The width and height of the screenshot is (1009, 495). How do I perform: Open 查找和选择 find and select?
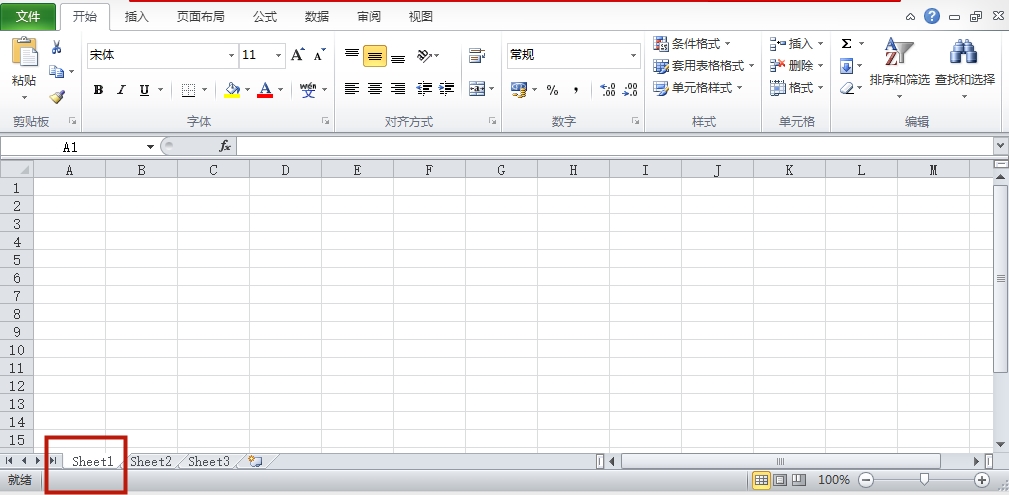pyautogui.click(x=965, y=68)
